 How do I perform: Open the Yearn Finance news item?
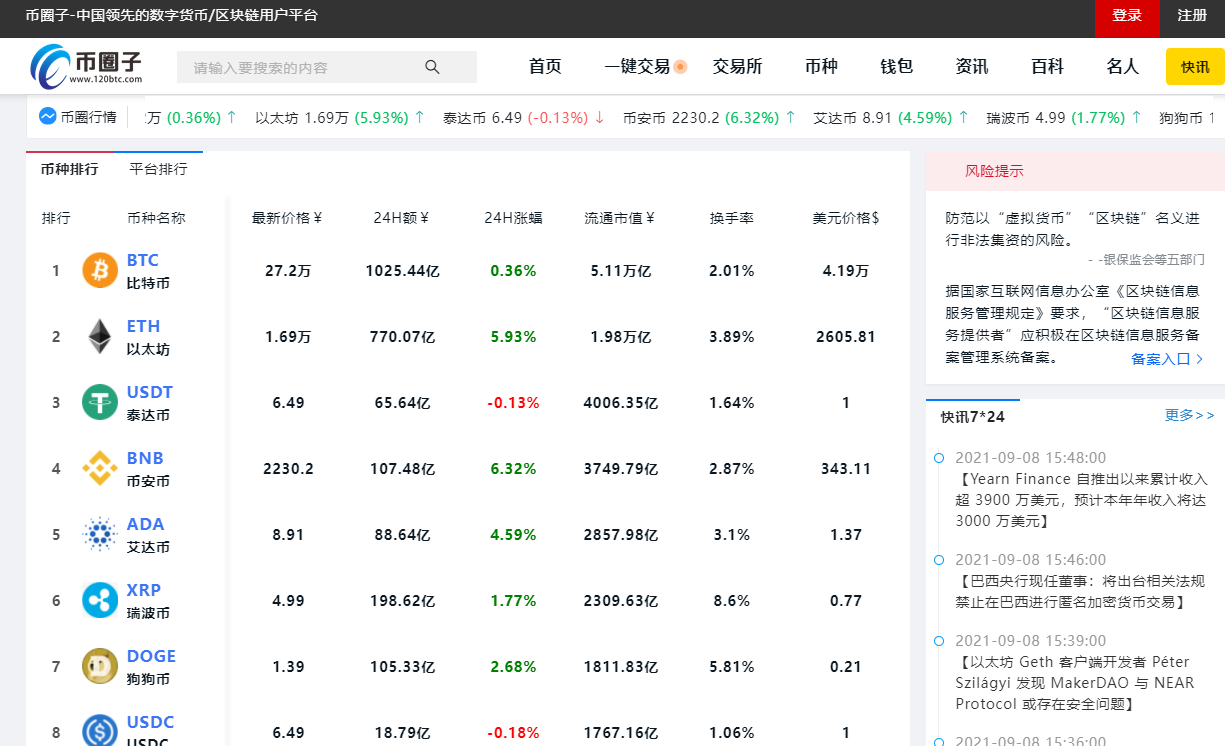pos(1083,500)
